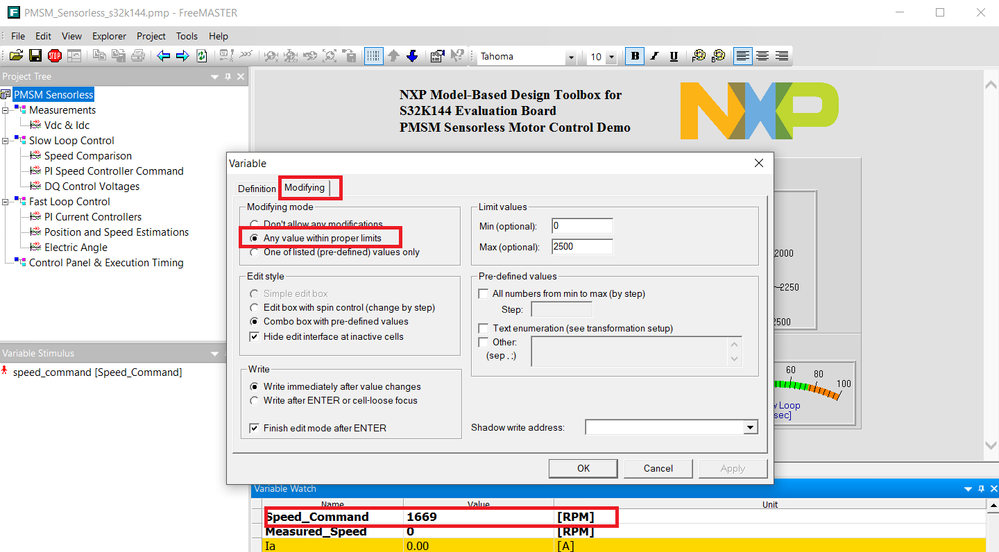Image resolution: width=999 pixels, height=552 pixels.
Task: Click the red STOP communication icon
Action: pyautogui.click(x=55, y=56)
